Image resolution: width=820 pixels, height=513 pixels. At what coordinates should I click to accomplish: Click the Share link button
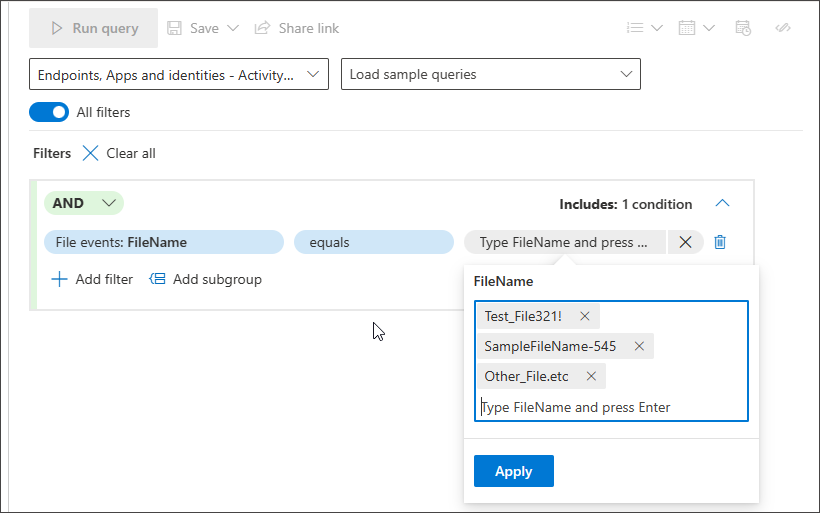297,28
